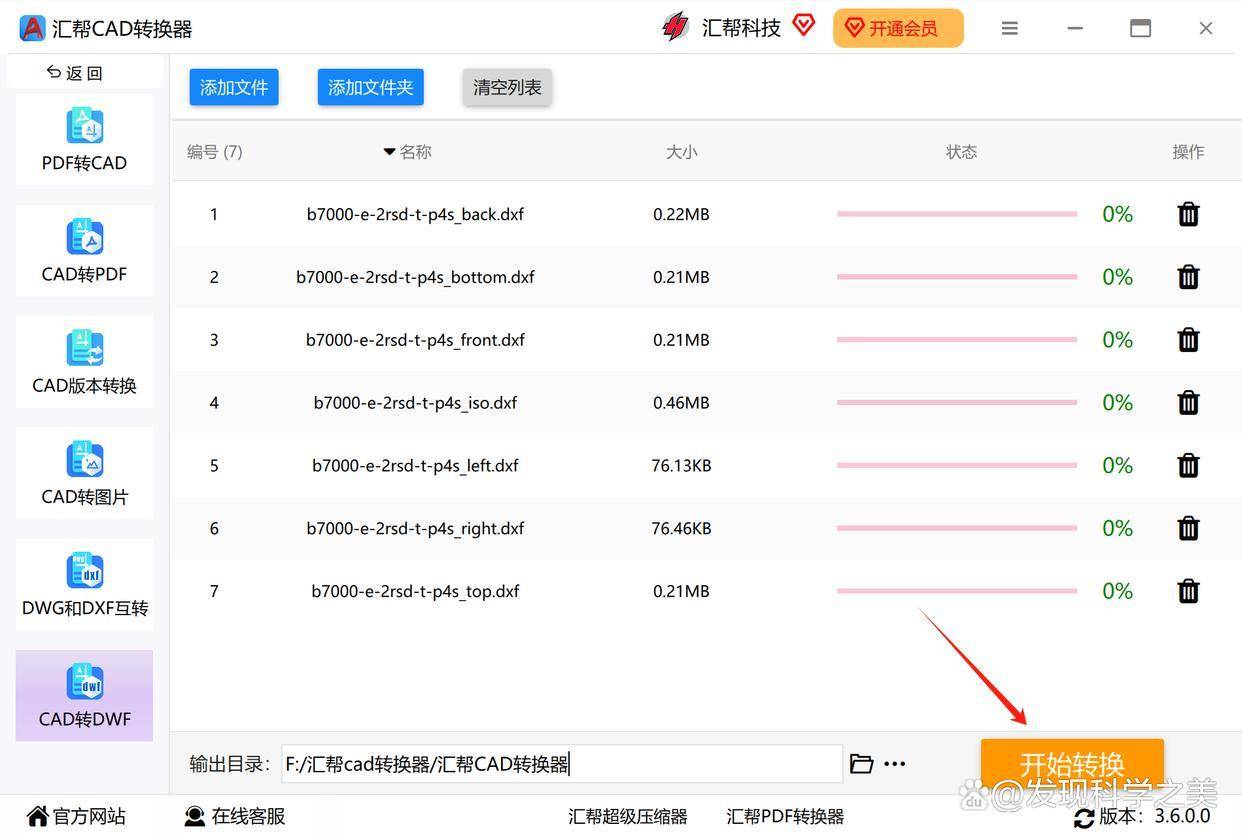Screen dimensions: 1242x837
Task: Go back with 返回 button
Action: [x=75, y=73]
